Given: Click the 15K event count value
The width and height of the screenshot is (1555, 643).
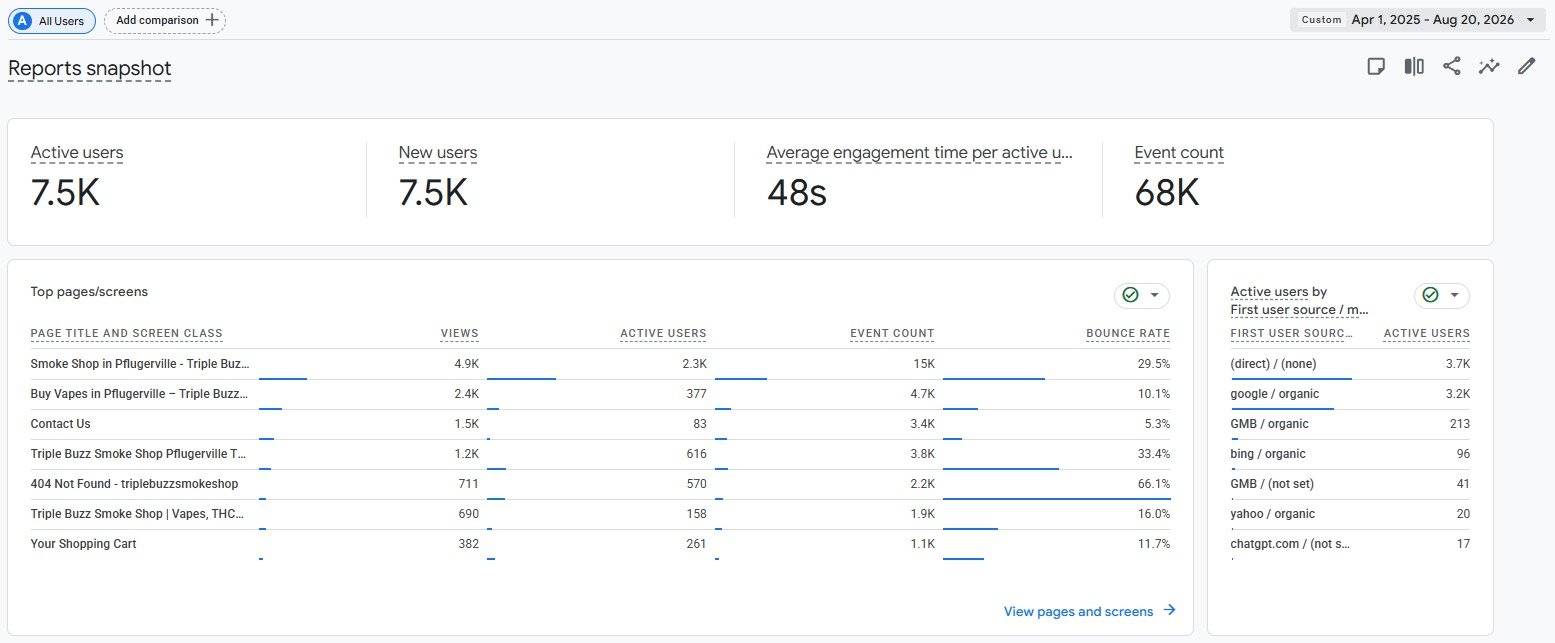Looking at the screenshot, I should tap(923, 364).
